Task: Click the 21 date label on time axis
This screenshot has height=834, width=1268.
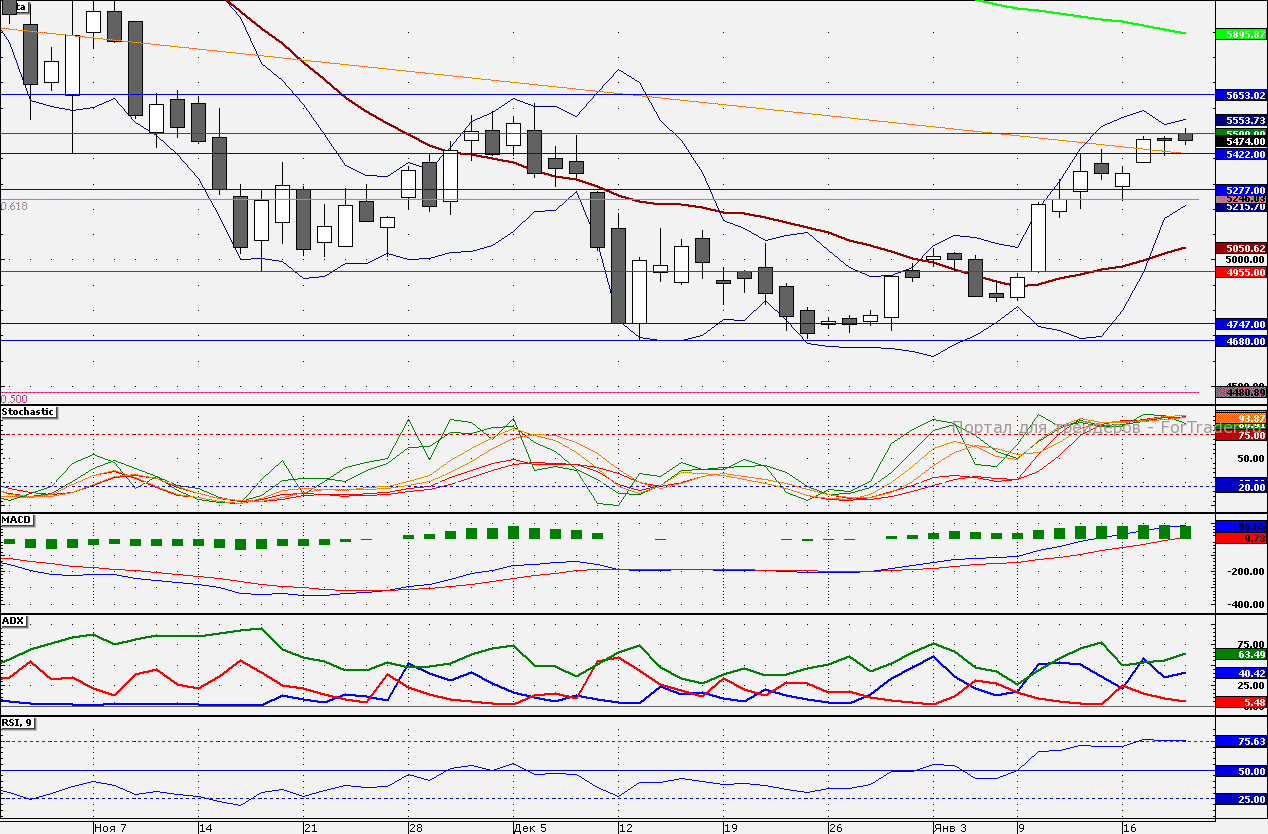Action: click(310, 828)
